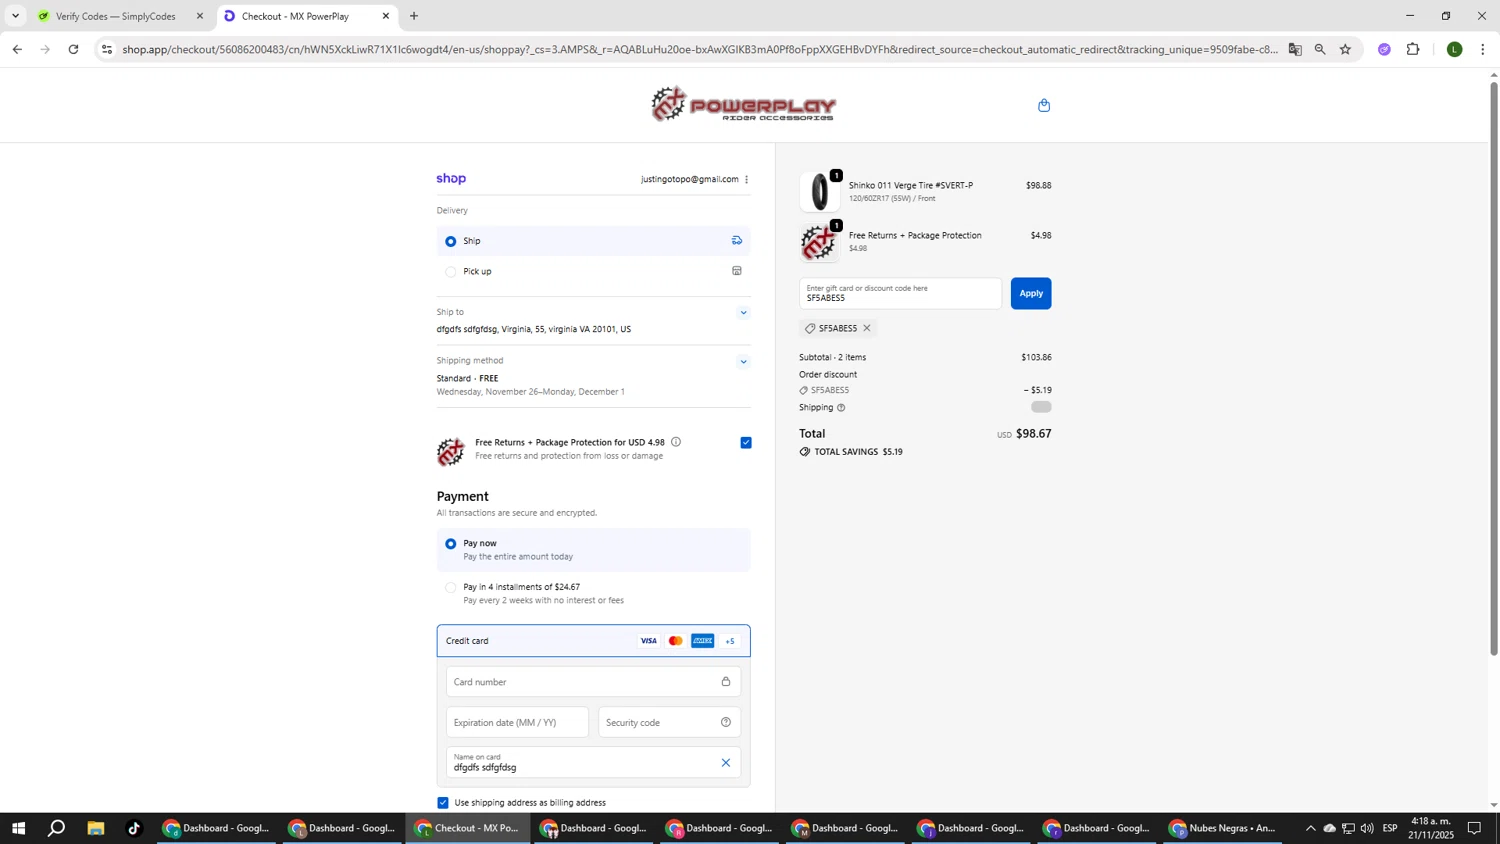Close the Verify Codes tab

point(199,16)
